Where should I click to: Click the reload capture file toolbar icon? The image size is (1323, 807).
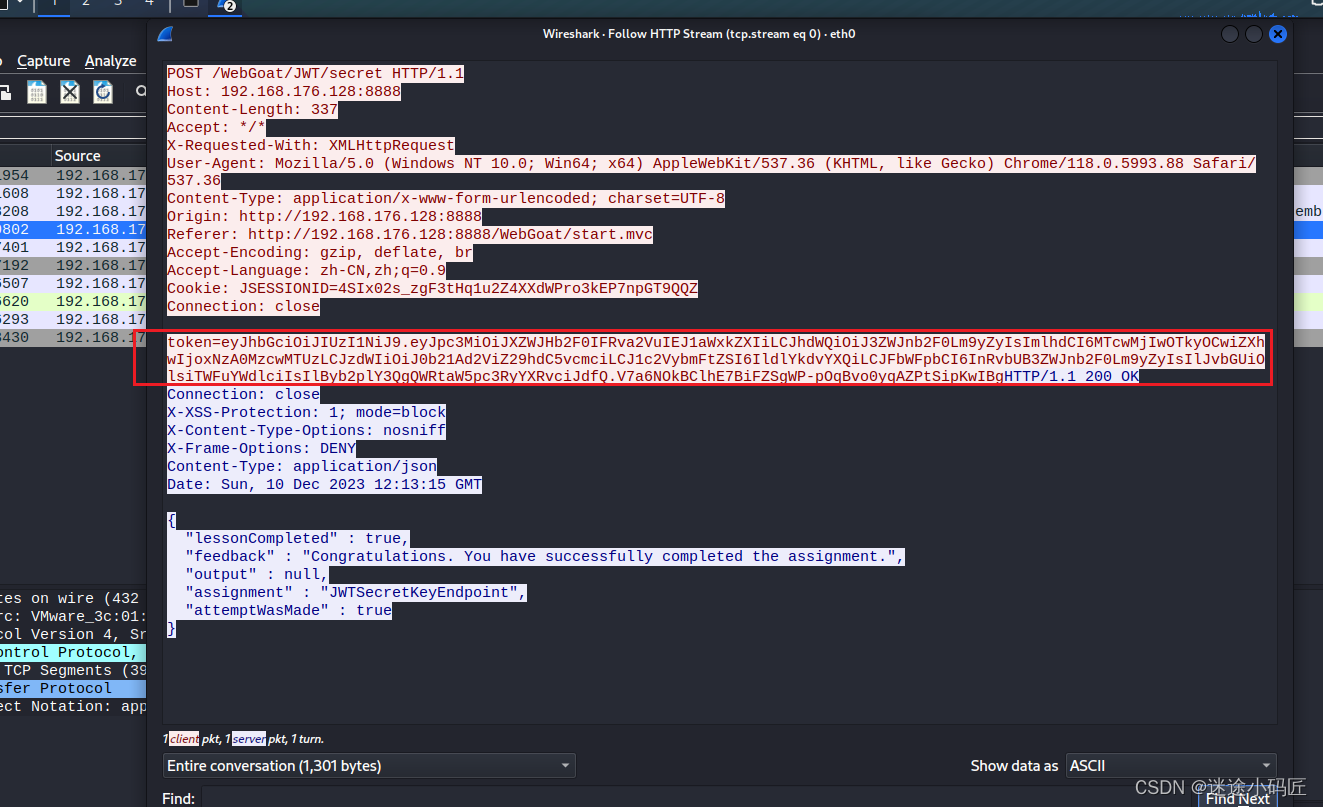[x=103, y=93]
